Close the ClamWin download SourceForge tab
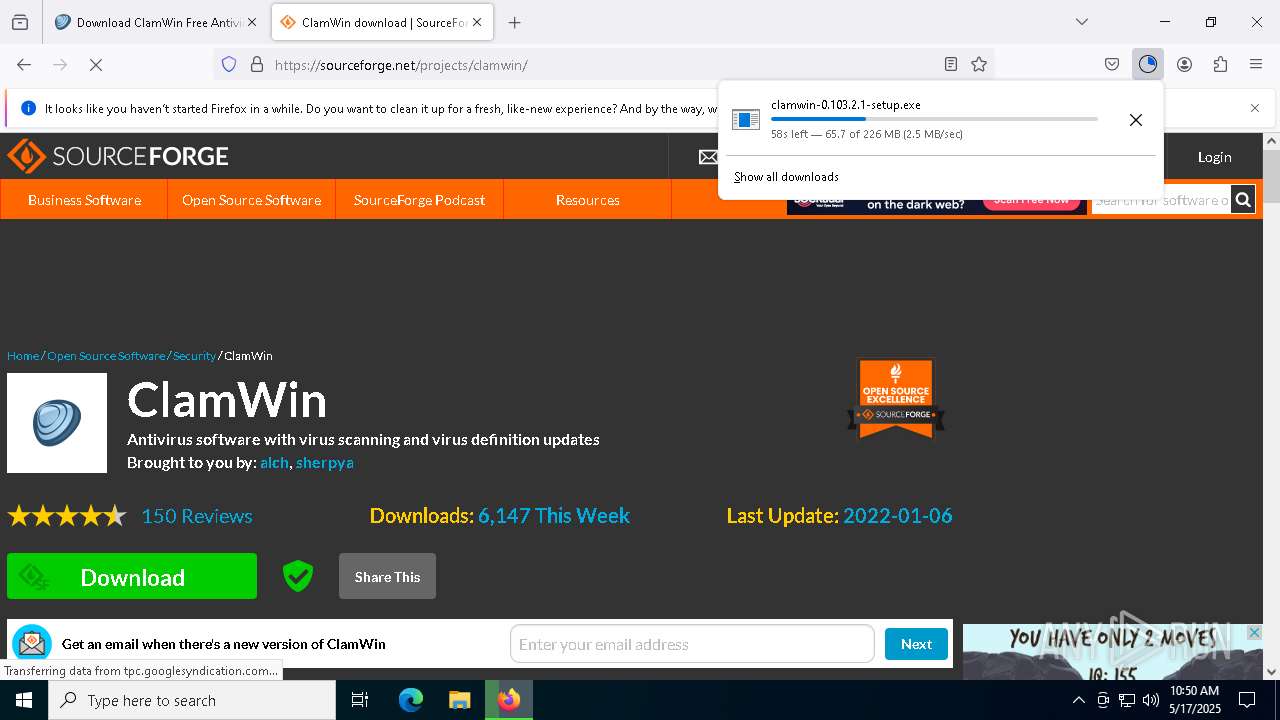This screenshot has height=720, width=1280. coord(477,22)
